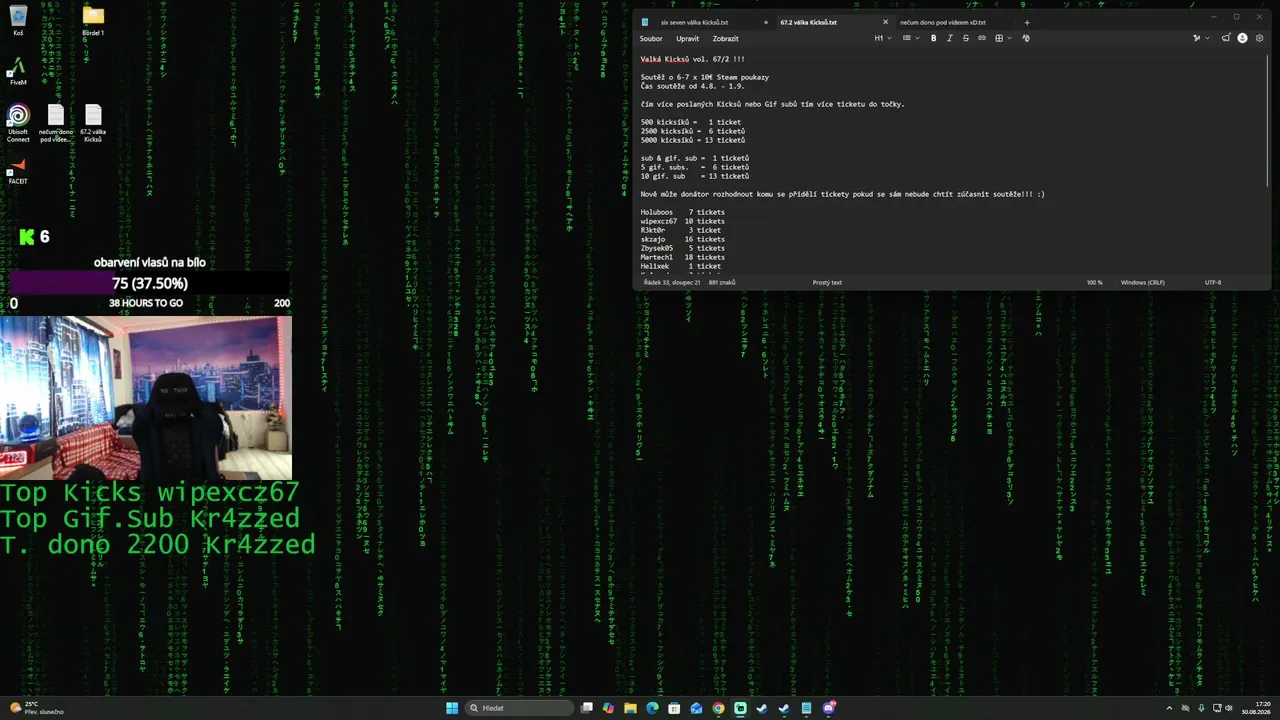Open Microsoft Edge from the taskbar
Viewport: 1280px width, 720px height.
652,708
